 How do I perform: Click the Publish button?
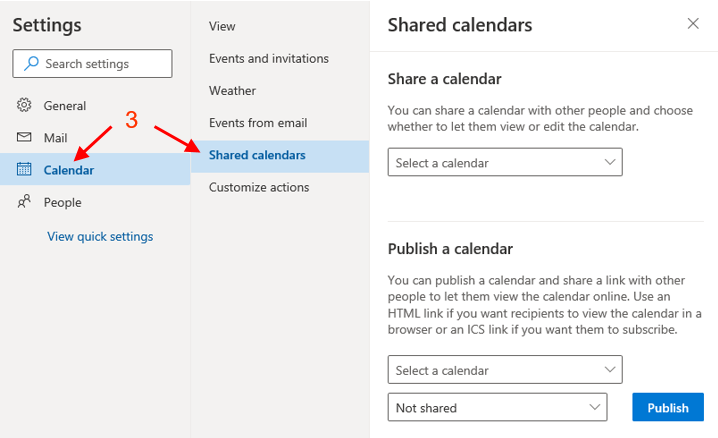(x=668, y=407)
